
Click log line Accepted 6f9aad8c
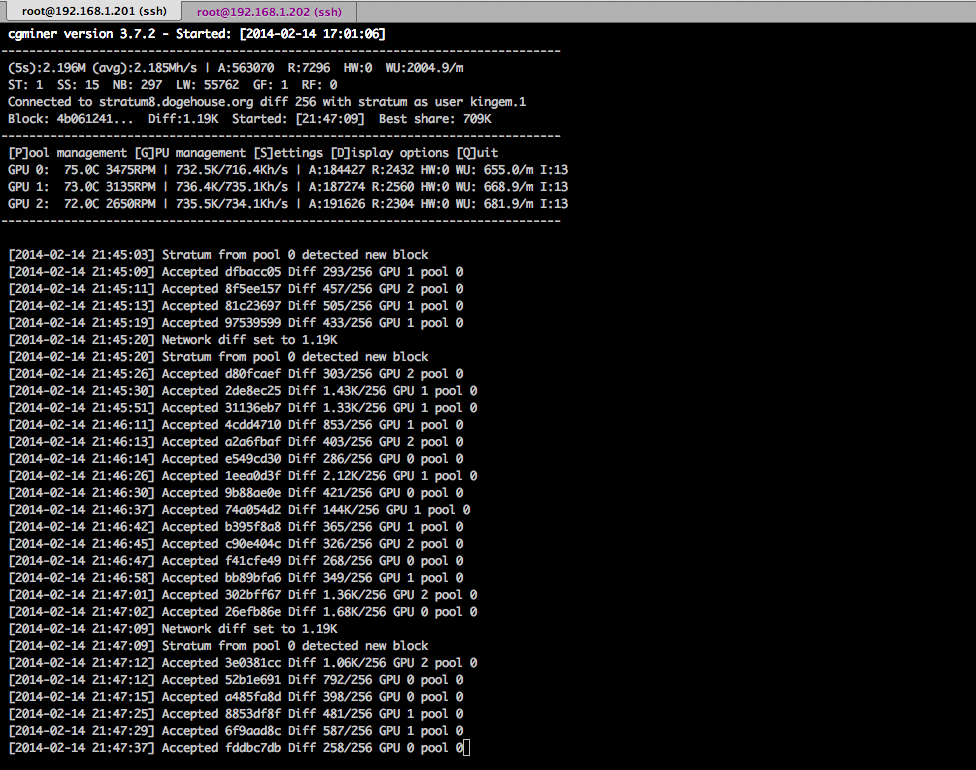click(236, 731)
